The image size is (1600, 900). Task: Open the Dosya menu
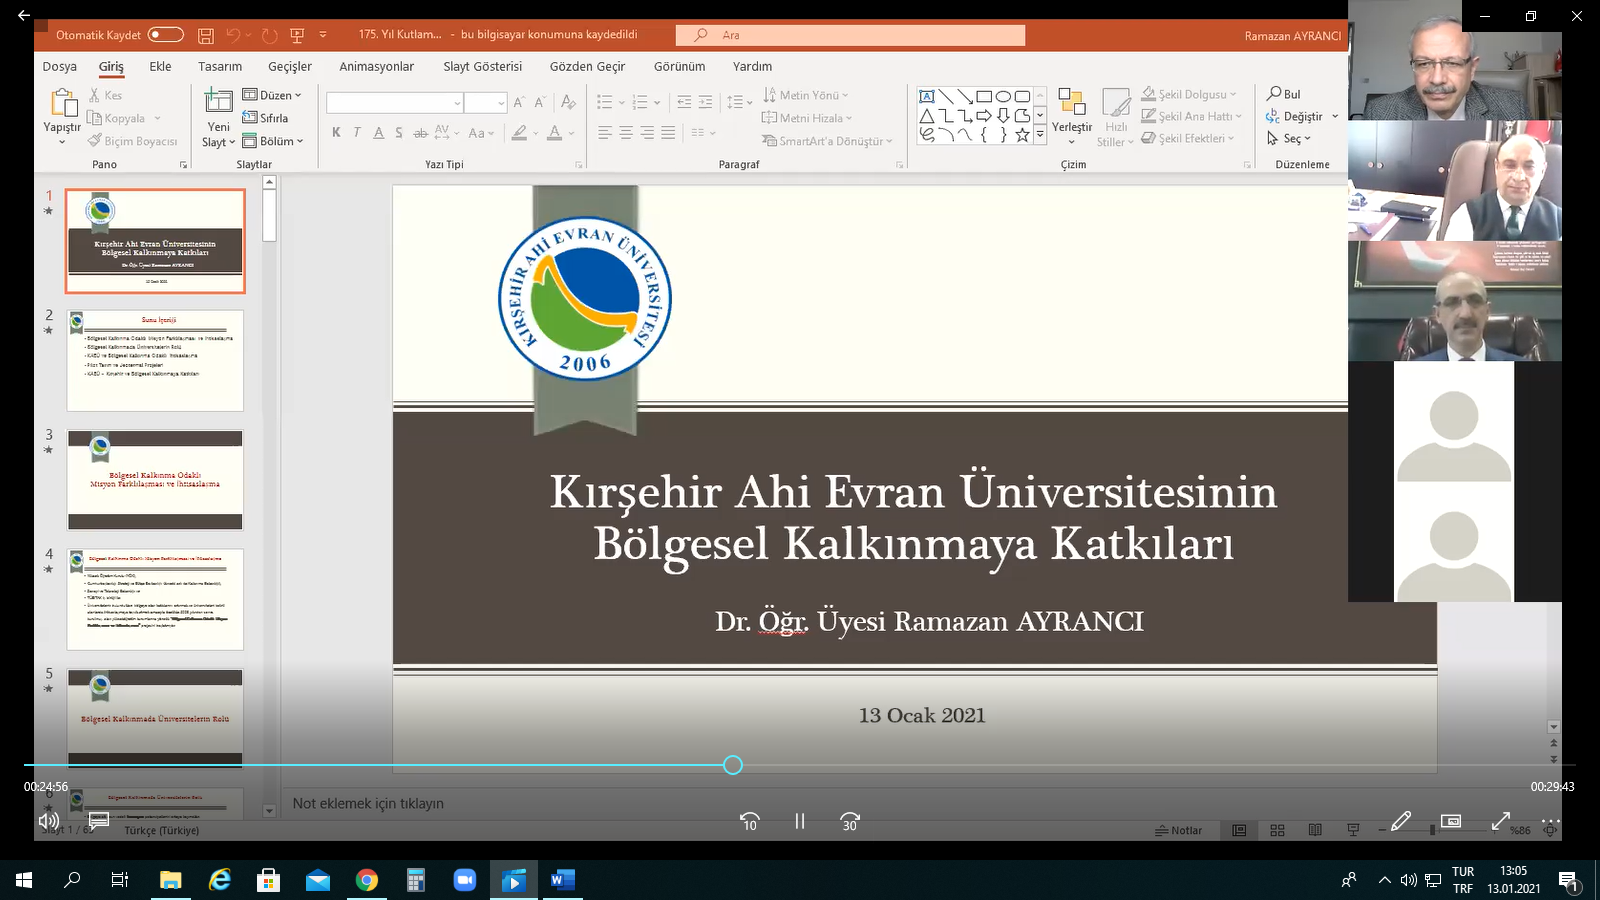coord(59,66)
